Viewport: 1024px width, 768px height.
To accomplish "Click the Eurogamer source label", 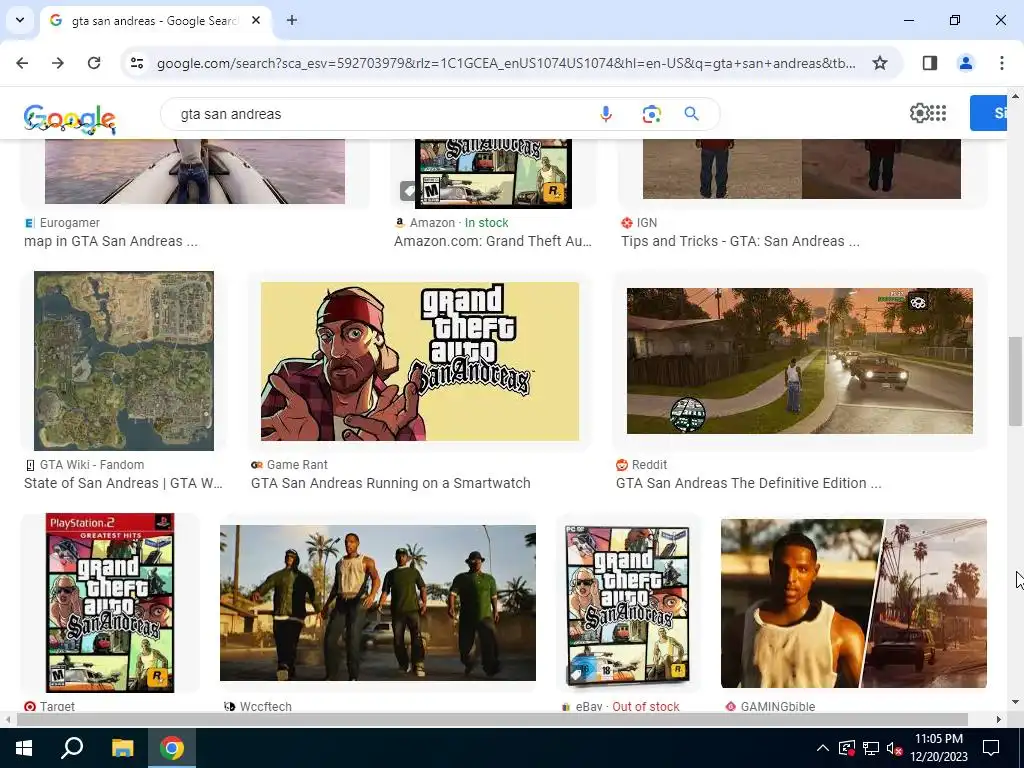I will tap(69, 223).
